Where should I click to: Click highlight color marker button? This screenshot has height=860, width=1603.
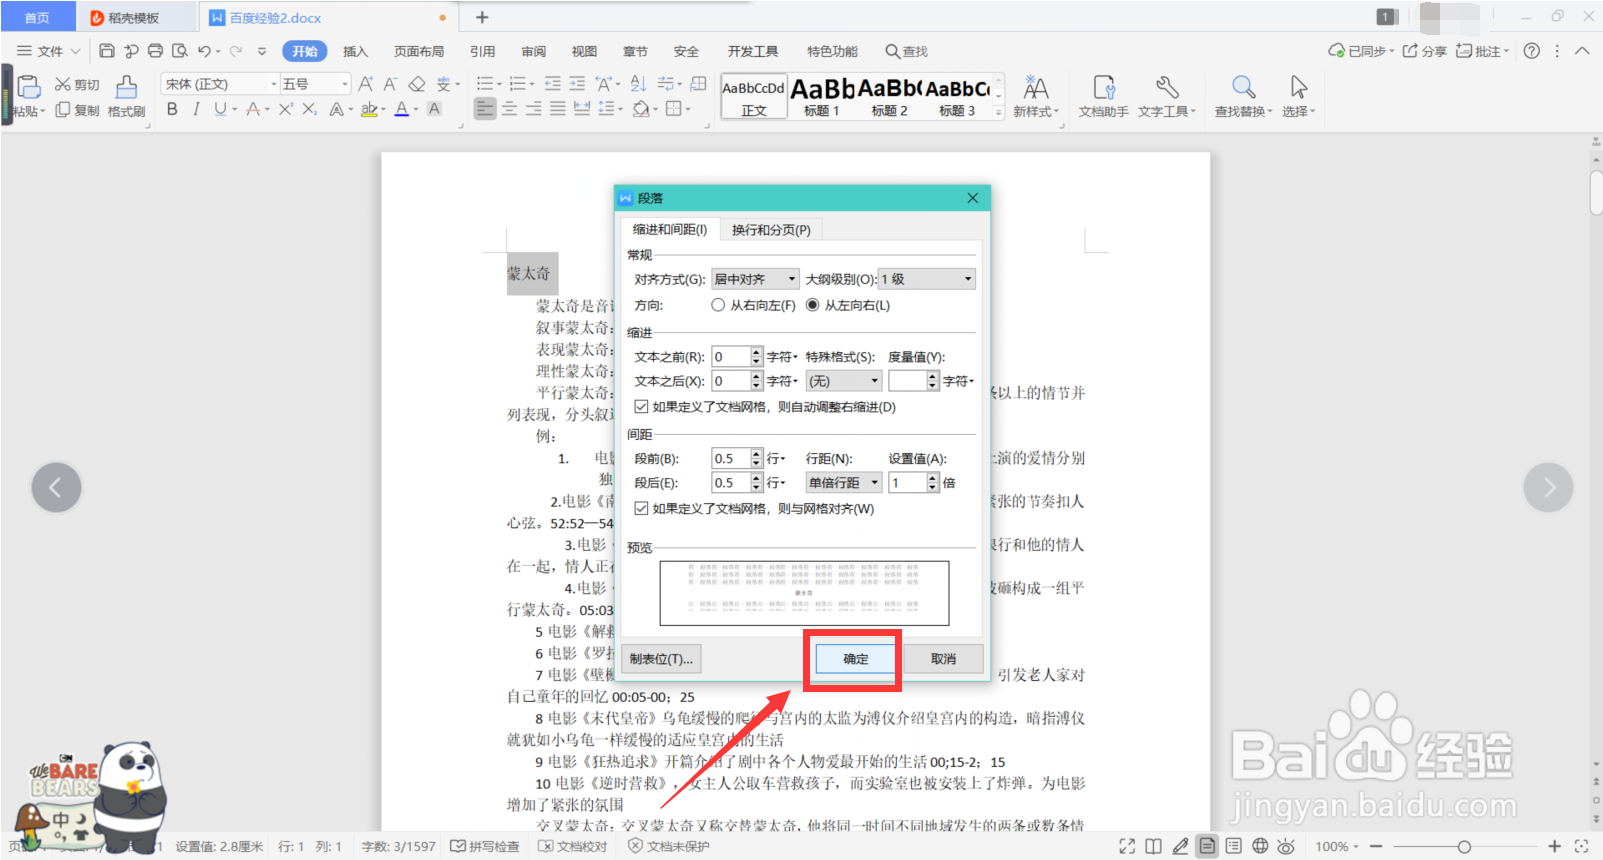(369, 109)
